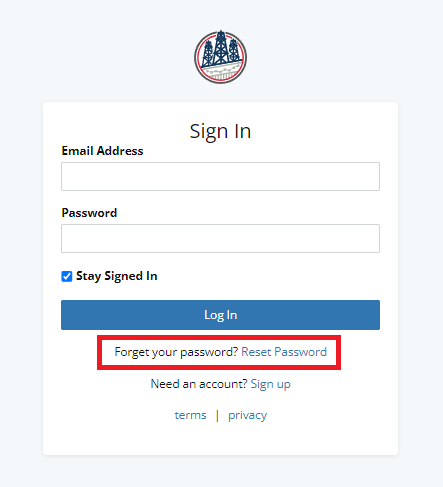The height and width of the screenshot is (487, 443).
Task: Click the checkmark inside the blue checkbox
Action: [67, 276]
